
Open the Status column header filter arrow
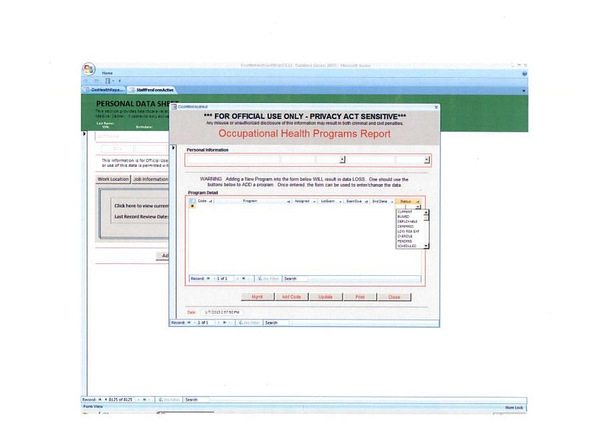tap(418, 201)
